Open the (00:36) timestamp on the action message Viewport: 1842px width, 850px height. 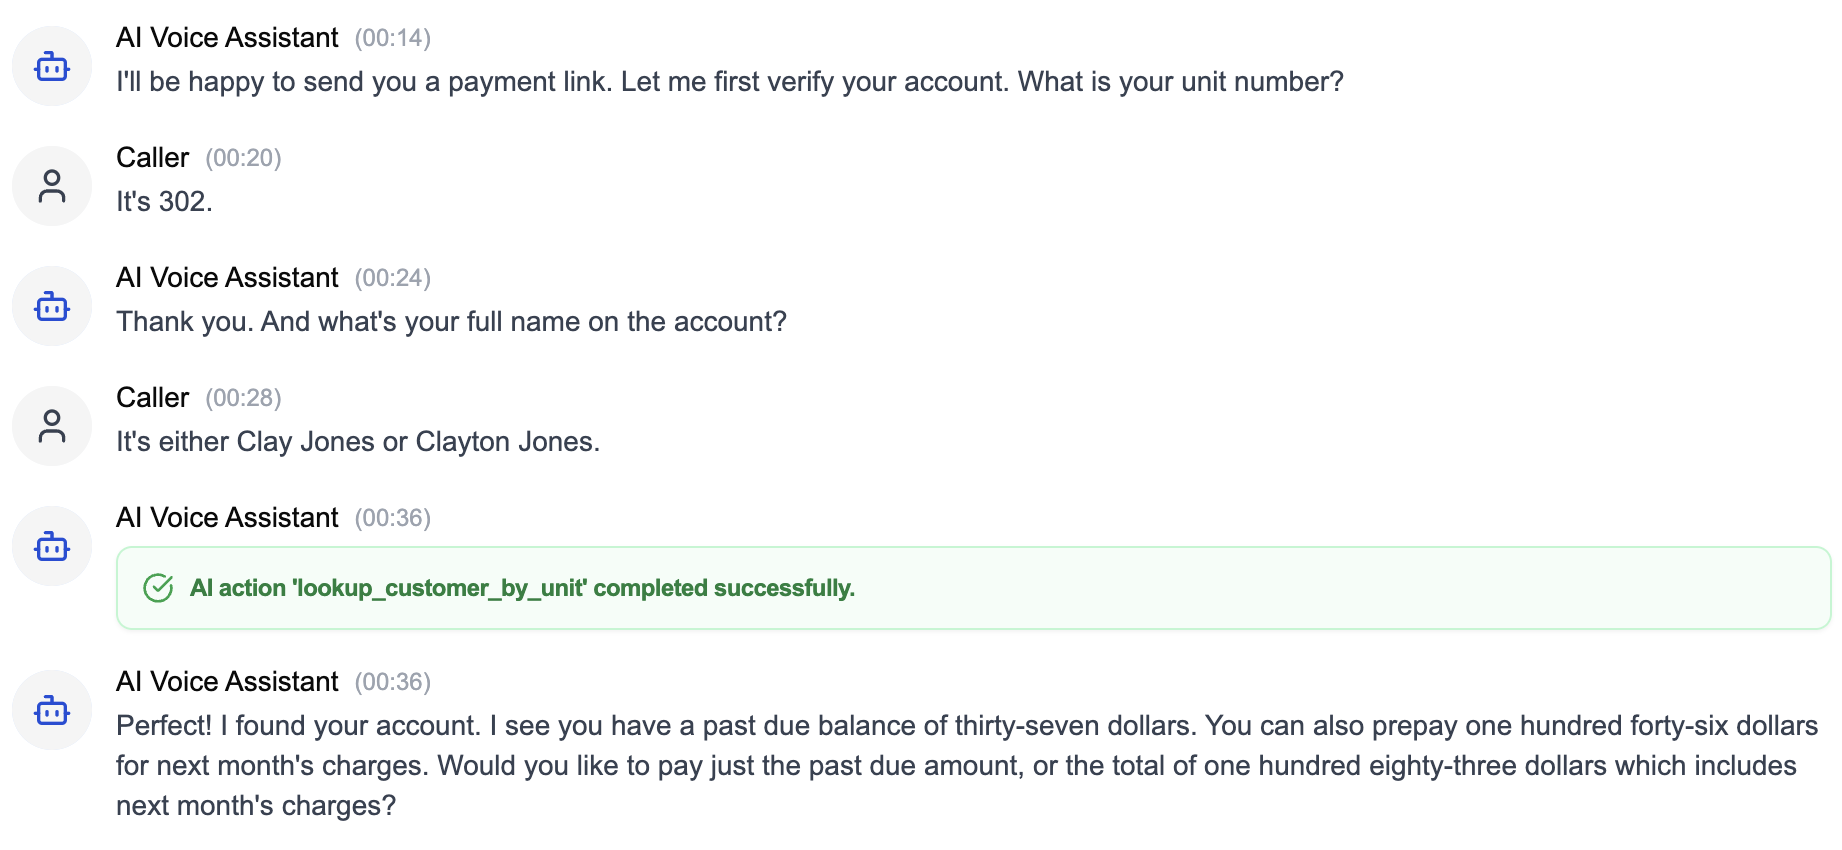pos(394,519)
